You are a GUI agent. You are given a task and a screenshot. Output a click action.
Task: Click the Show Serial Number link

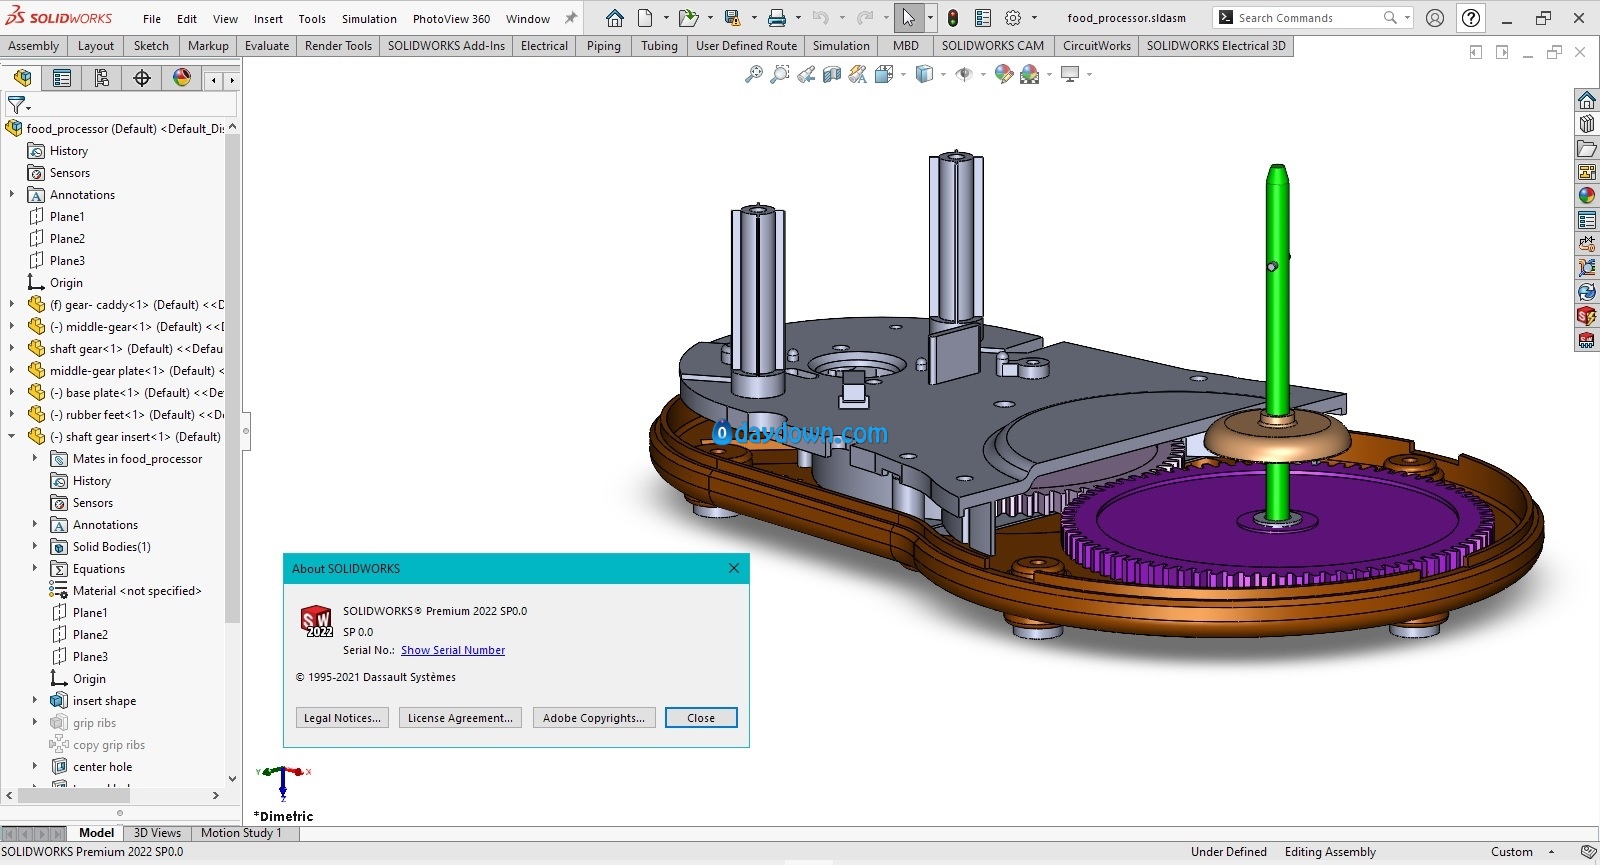(453, 650)
